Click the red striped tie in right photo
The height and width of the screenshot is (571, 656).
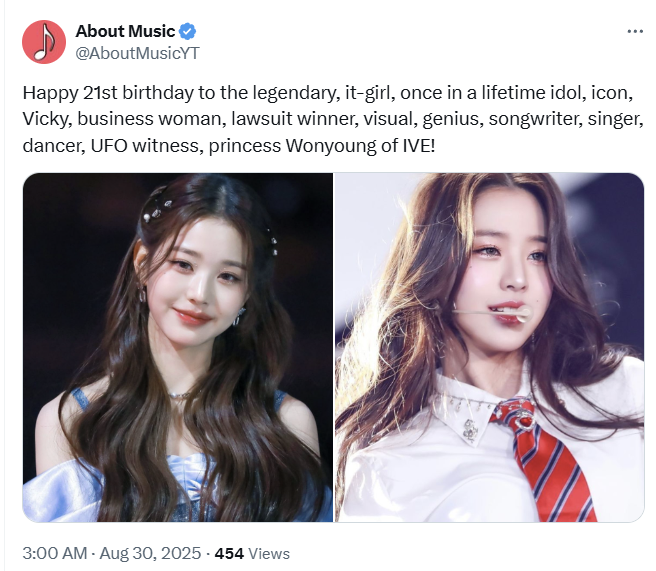(546, 460)
